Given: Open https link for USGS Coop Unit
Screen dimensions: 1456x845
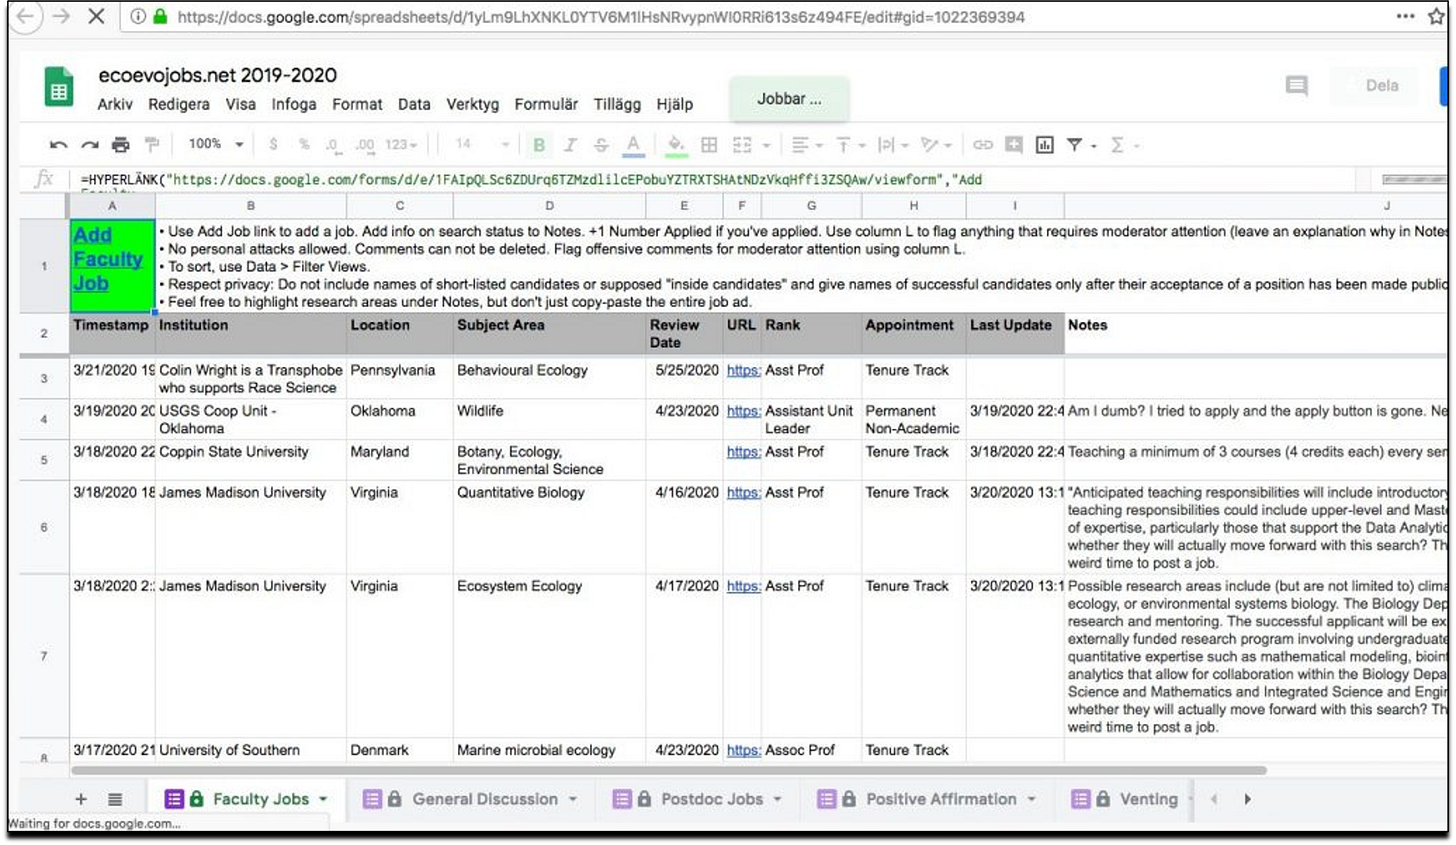Looking at the screenshot, I should click(743, 411).
